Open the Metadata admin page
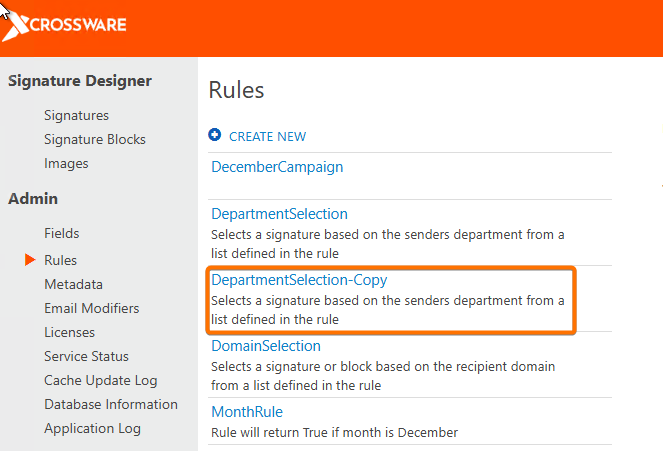The width and height of the screenshot is (663, 451). [73, 285]
